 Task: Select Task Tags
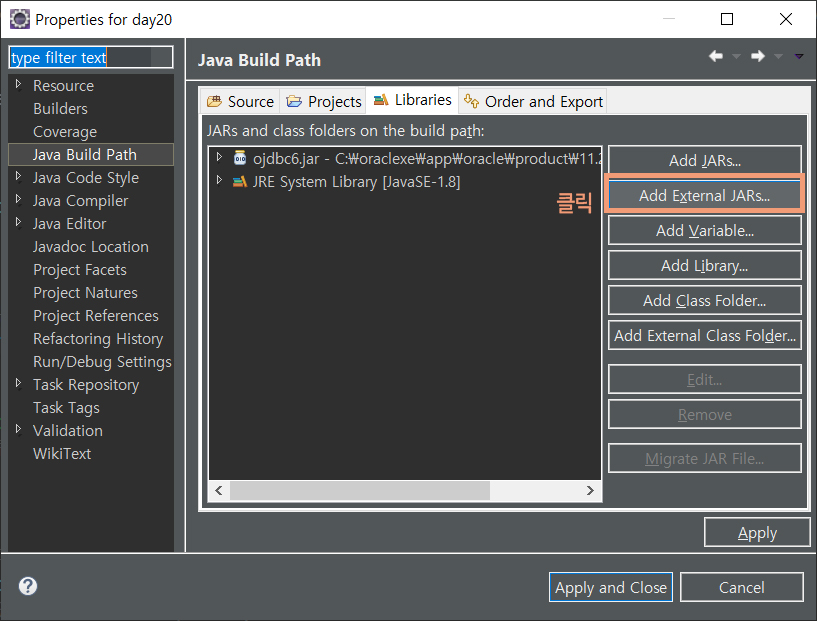(66, 407)
